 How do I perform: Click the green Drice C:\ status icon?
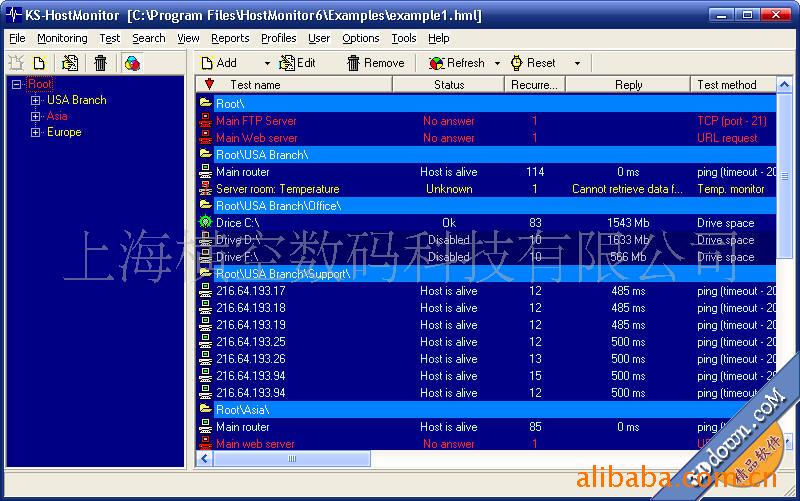(205, 222)
